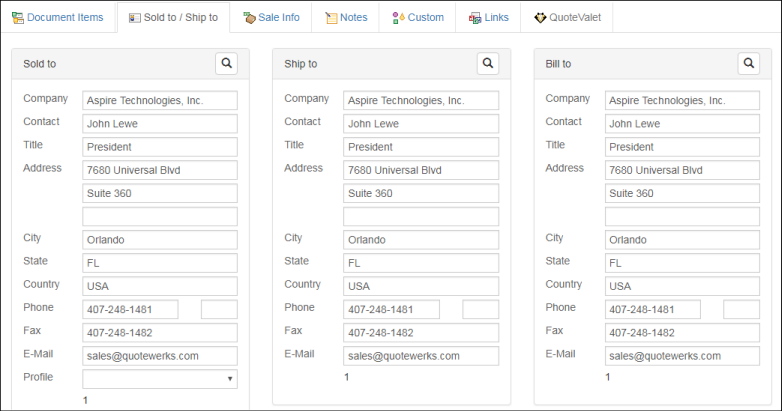This screenshot has height=411, width=782.
Task: Edit Bill to Suite 360 address line
Action: click(x=682, y=193)
